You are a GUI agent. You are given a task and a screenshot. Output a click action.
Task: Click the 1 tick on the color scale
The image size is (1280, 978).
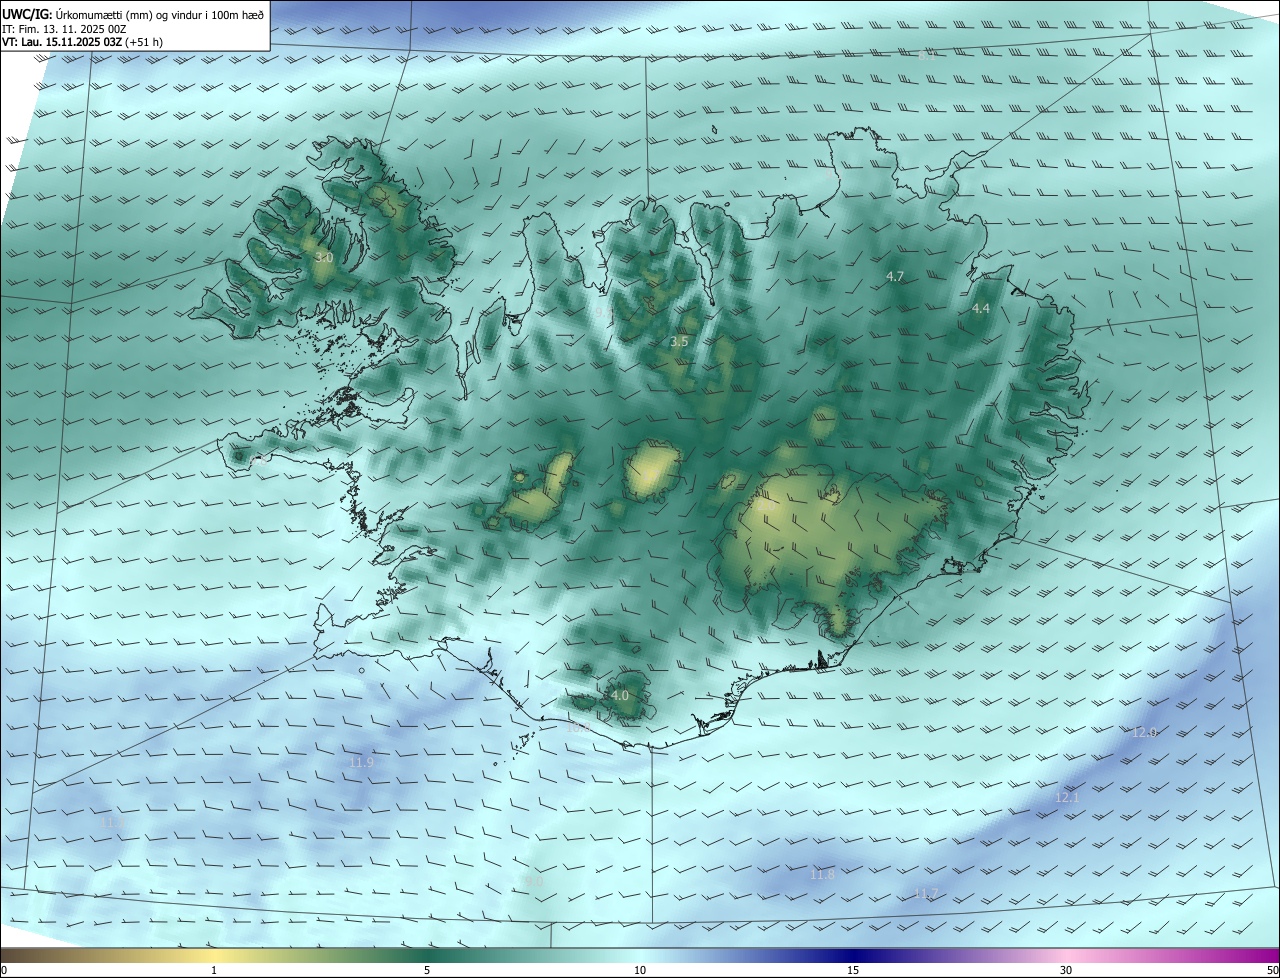(x=214, y=970)
